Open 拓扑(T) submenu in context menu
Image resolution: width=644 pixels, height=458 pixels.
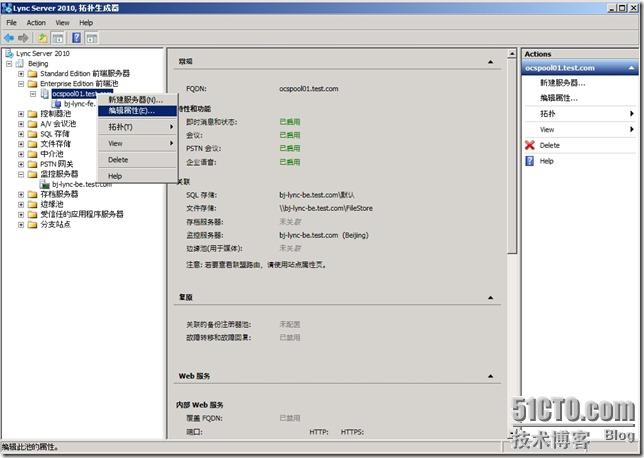click(138, 127)
